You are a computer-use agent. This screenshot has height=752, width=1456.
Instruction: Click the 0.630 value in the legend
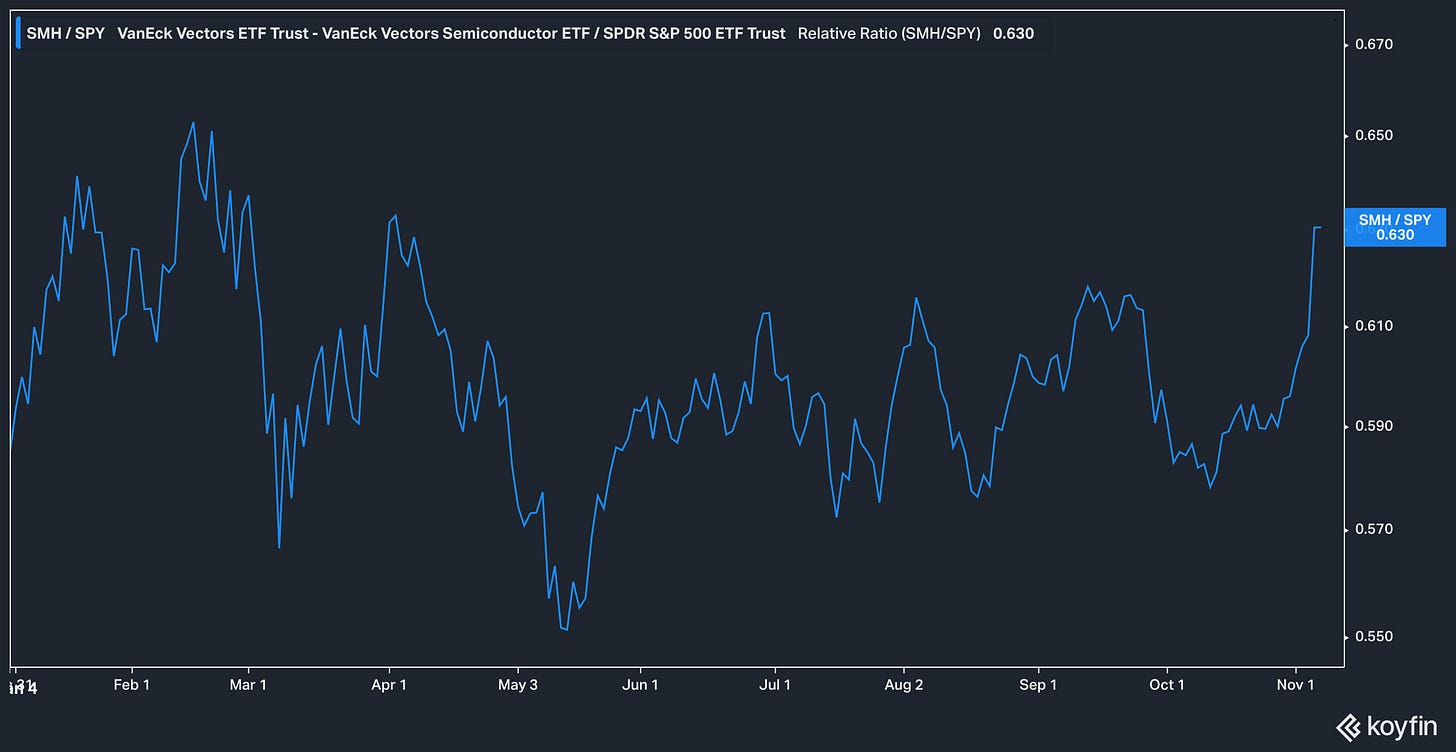(x=1013, y=33)
